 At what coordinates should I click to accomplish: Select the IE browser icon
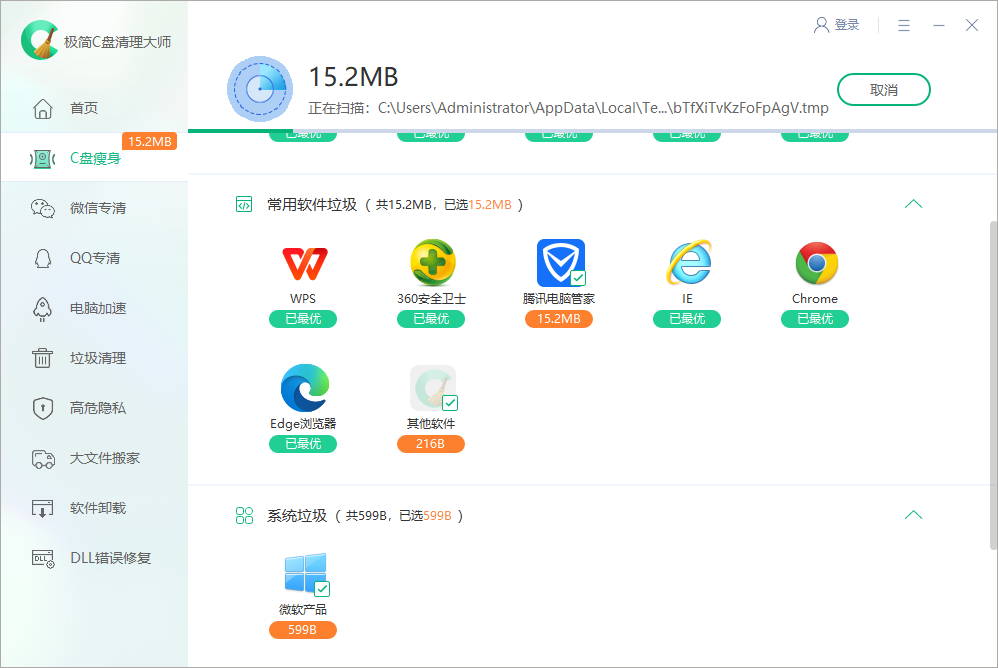(x=686, y=262)
